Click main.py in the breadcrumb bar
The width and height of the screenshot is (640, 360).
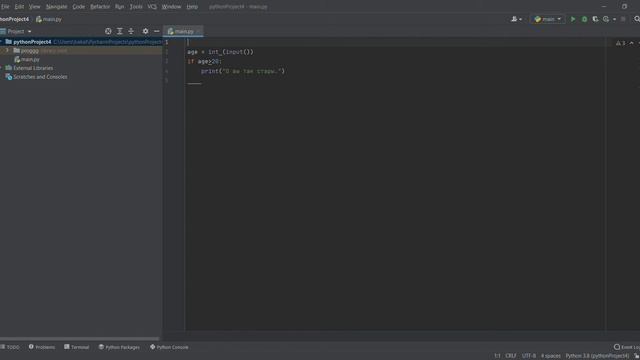pyautogui.click(x=49, y=19)
